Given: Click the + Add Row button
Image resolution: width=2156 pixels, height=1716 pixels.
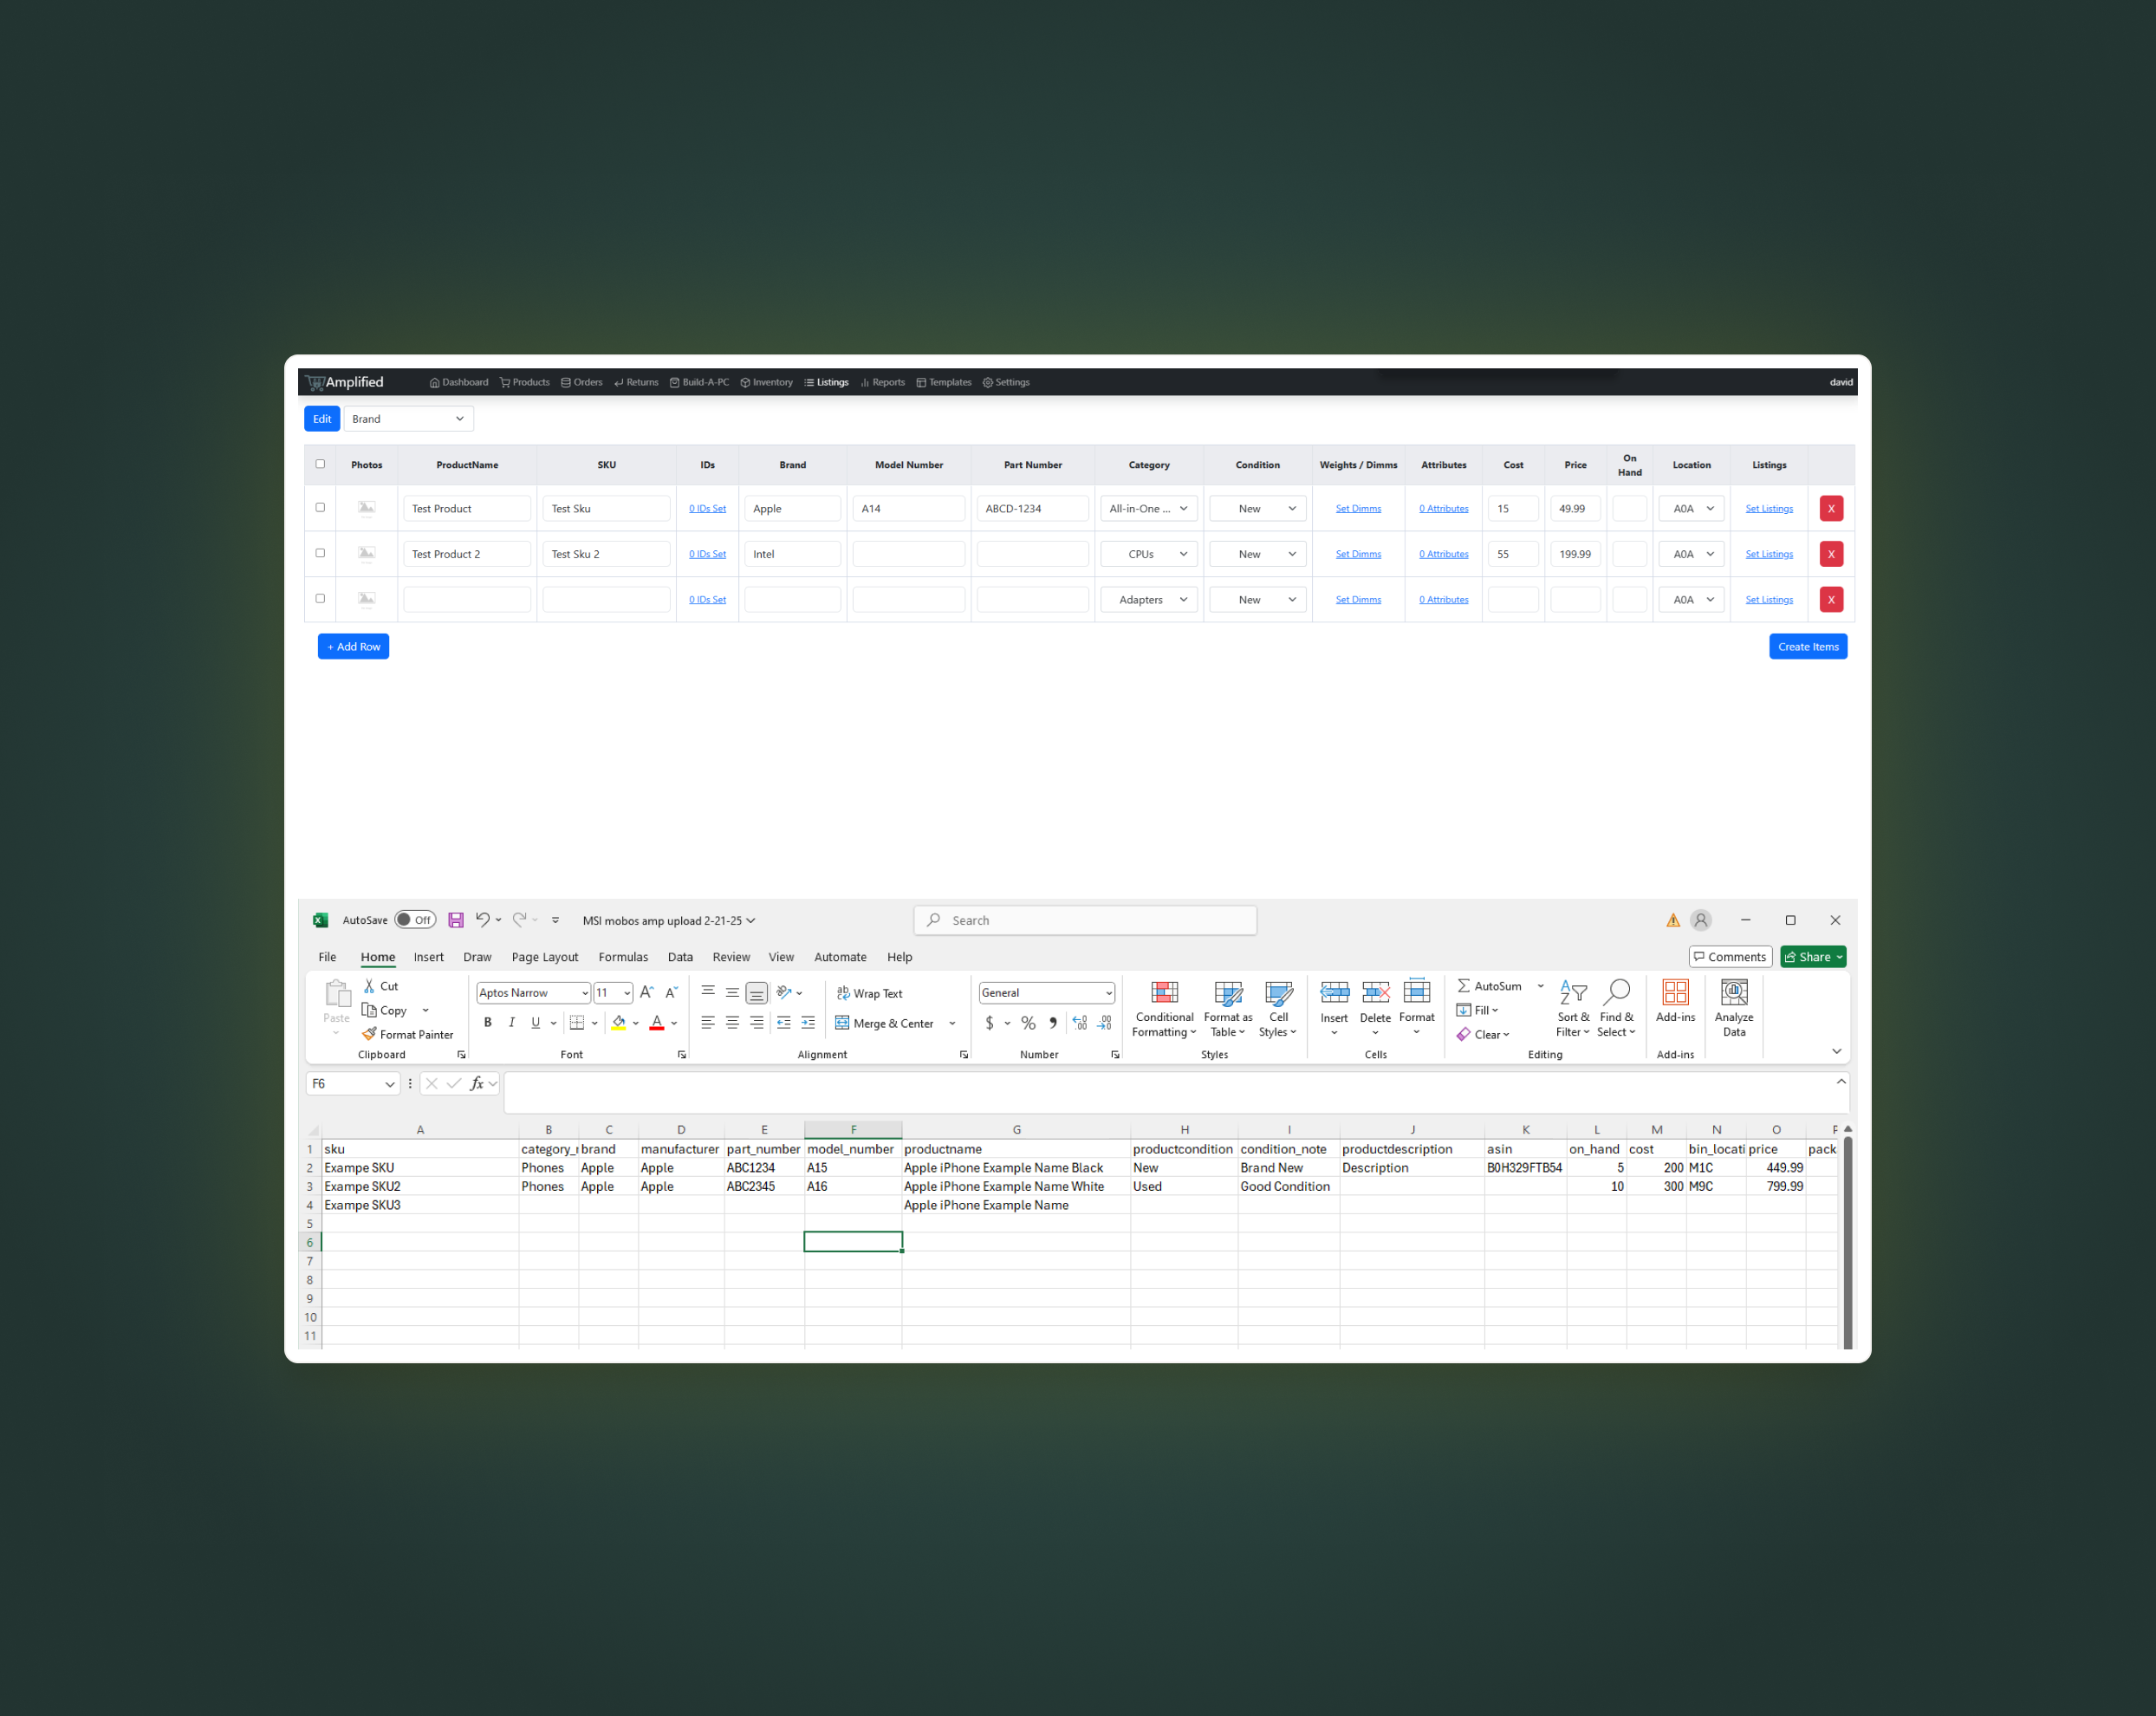Looking at the screenshot, I should click(353, 646).
